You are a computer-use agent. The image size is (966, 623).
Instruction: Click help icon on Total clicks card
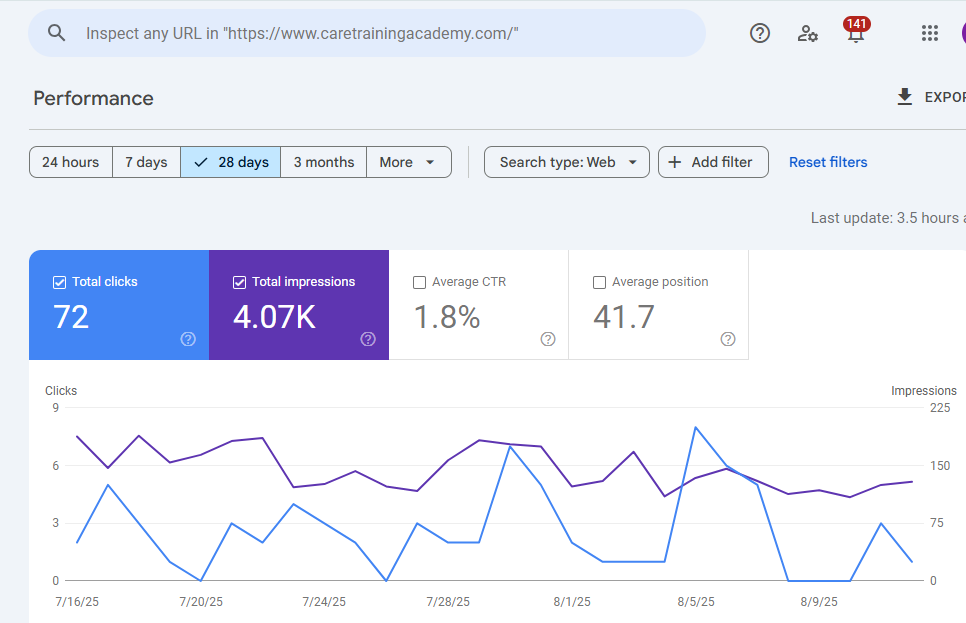point(188,339)
